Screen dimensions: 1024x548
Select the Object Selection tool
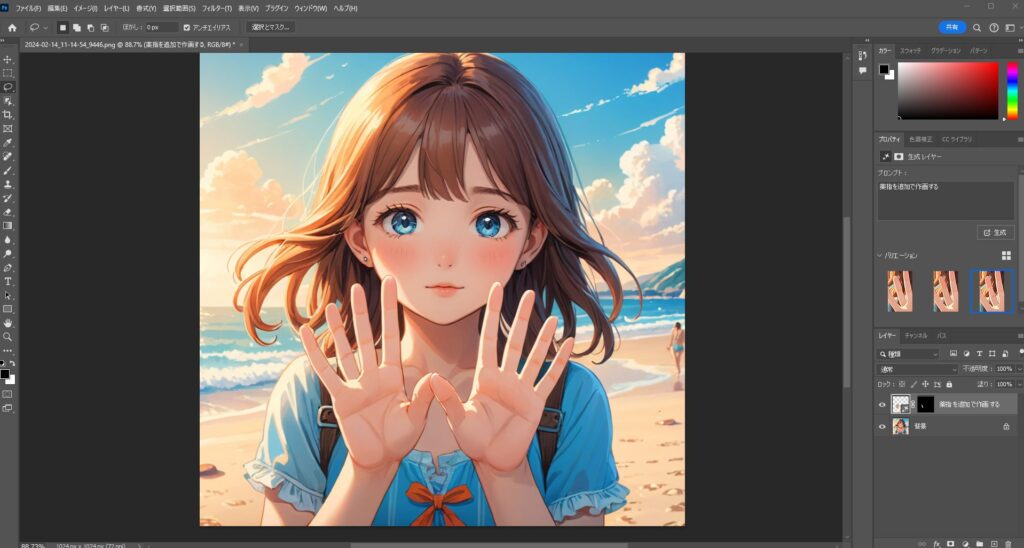(x=8, y=101)
